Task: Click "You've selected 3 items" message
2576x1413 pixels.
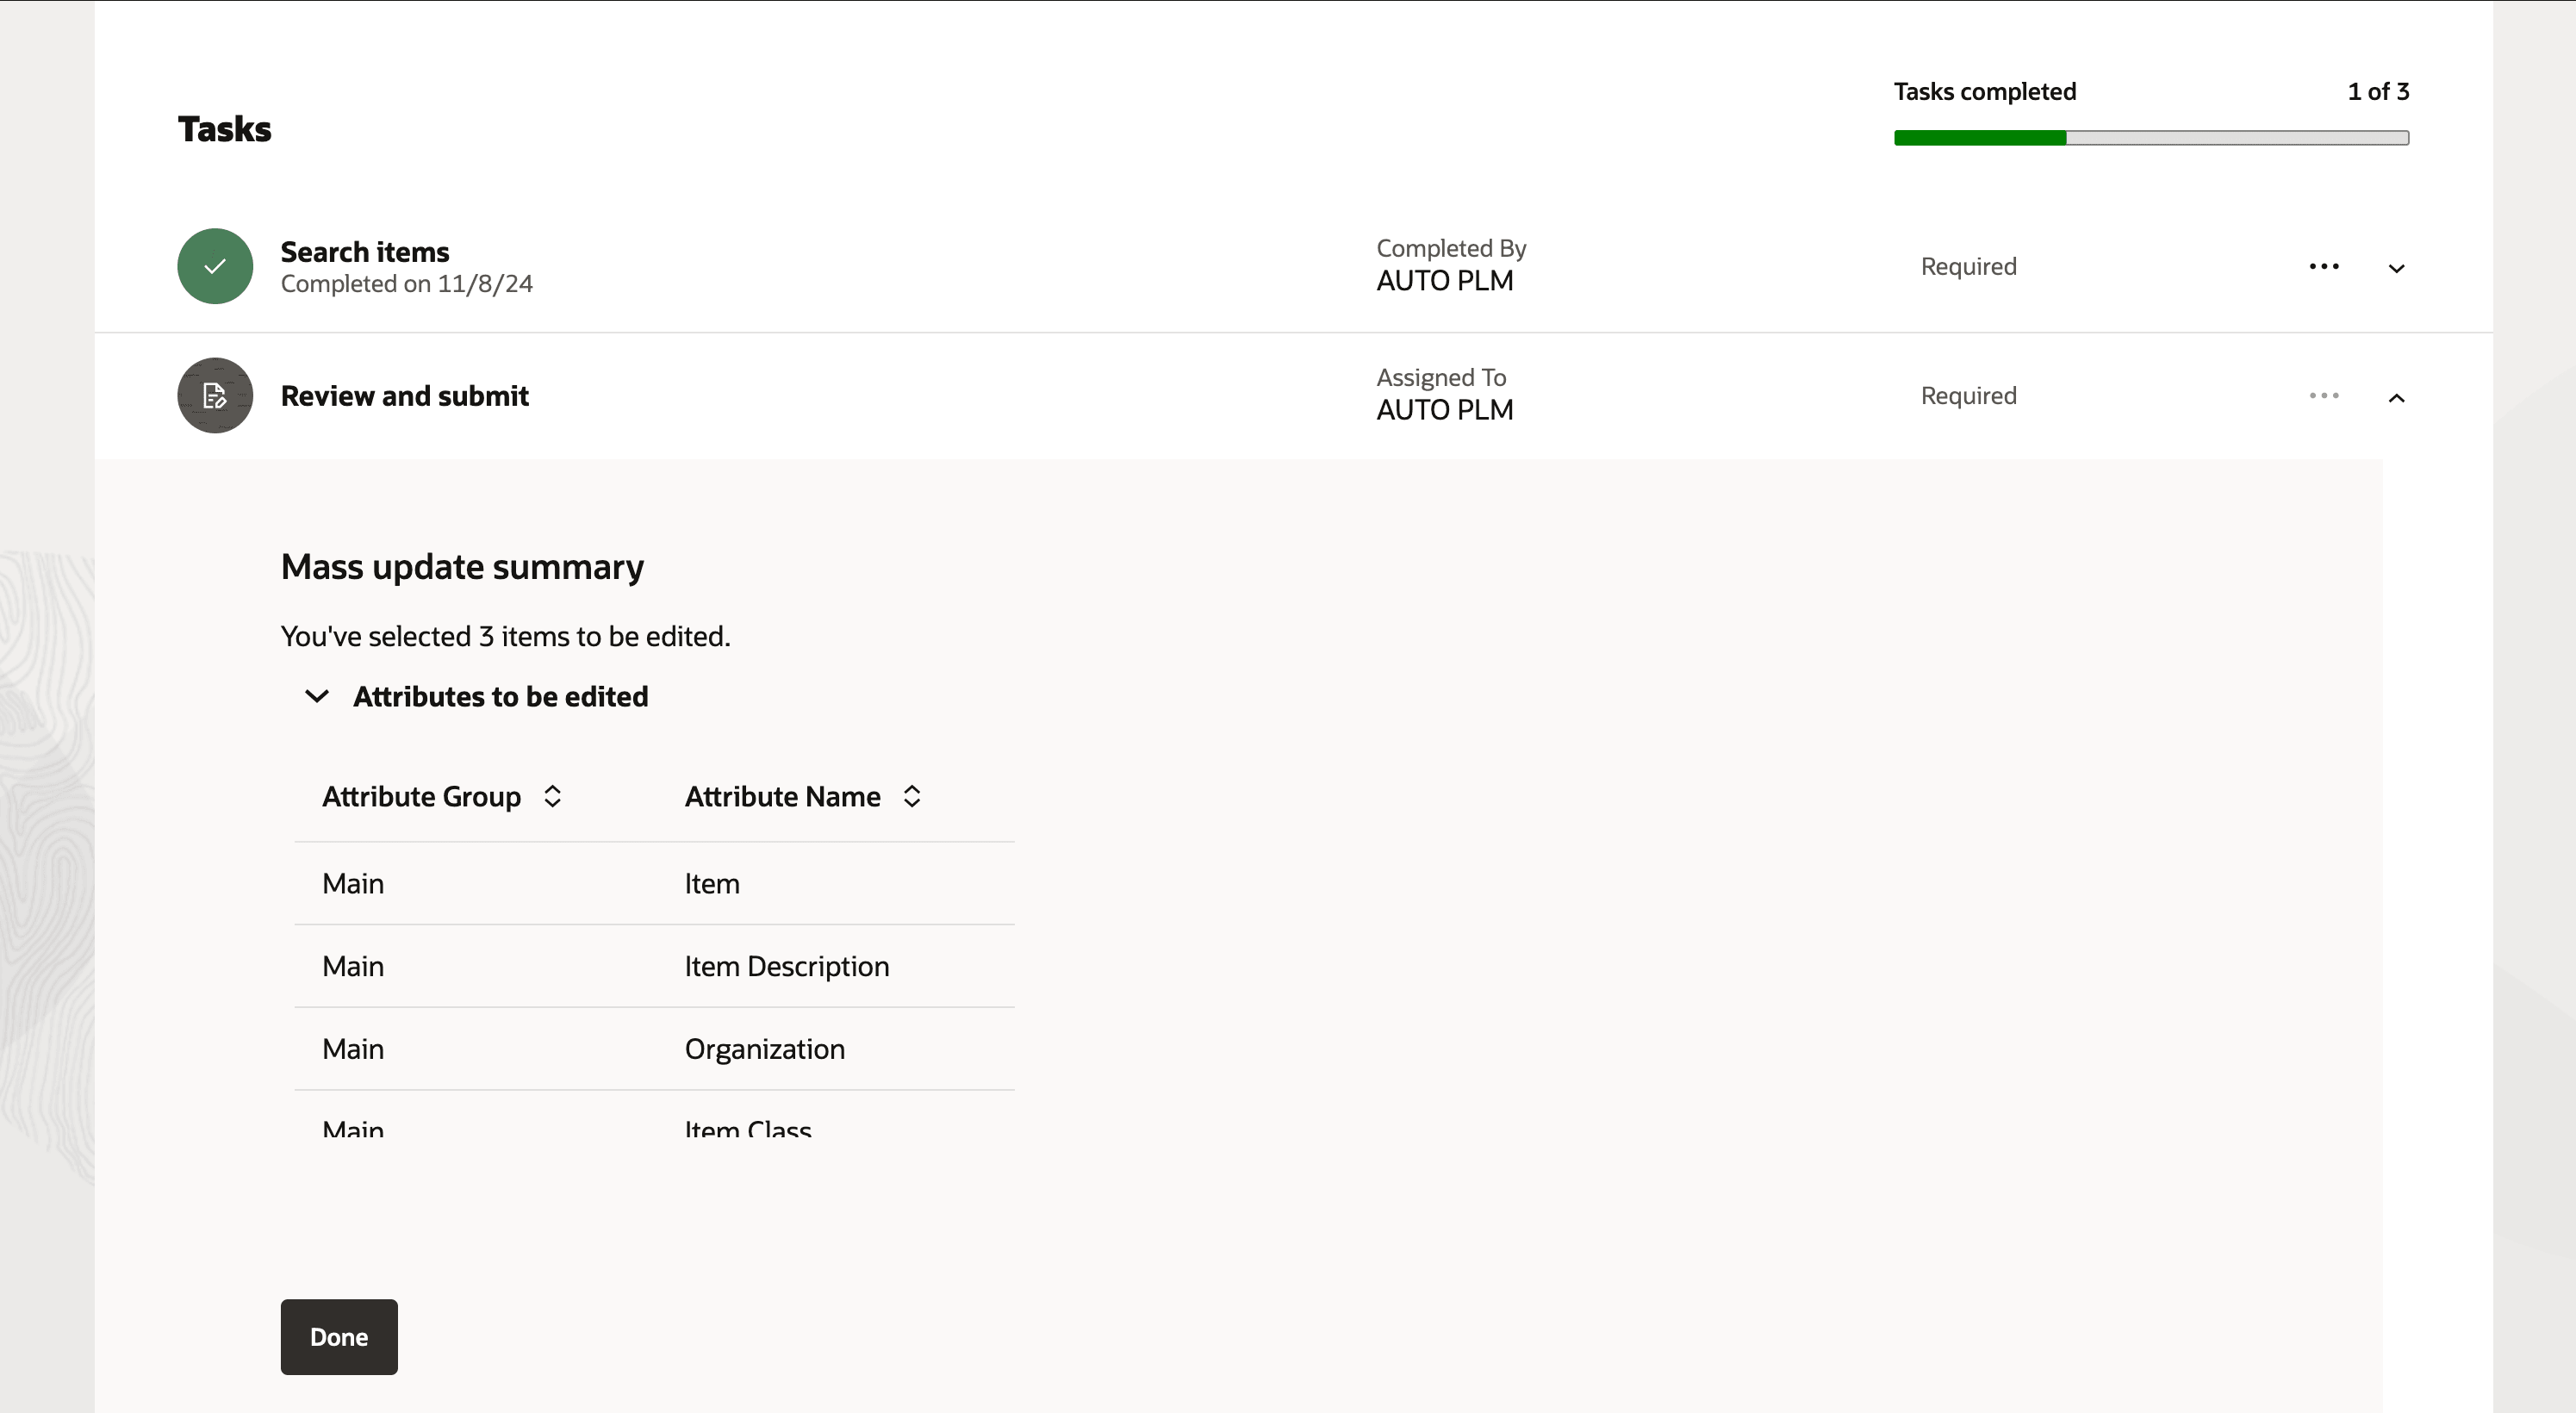Action: point(505,636)
